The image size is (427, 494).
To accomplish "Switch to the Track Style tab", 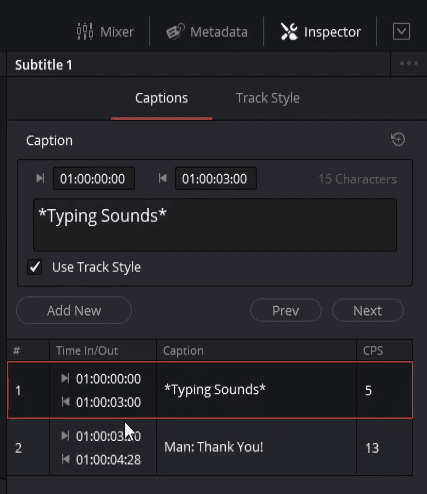I will (x=268, y=98).
